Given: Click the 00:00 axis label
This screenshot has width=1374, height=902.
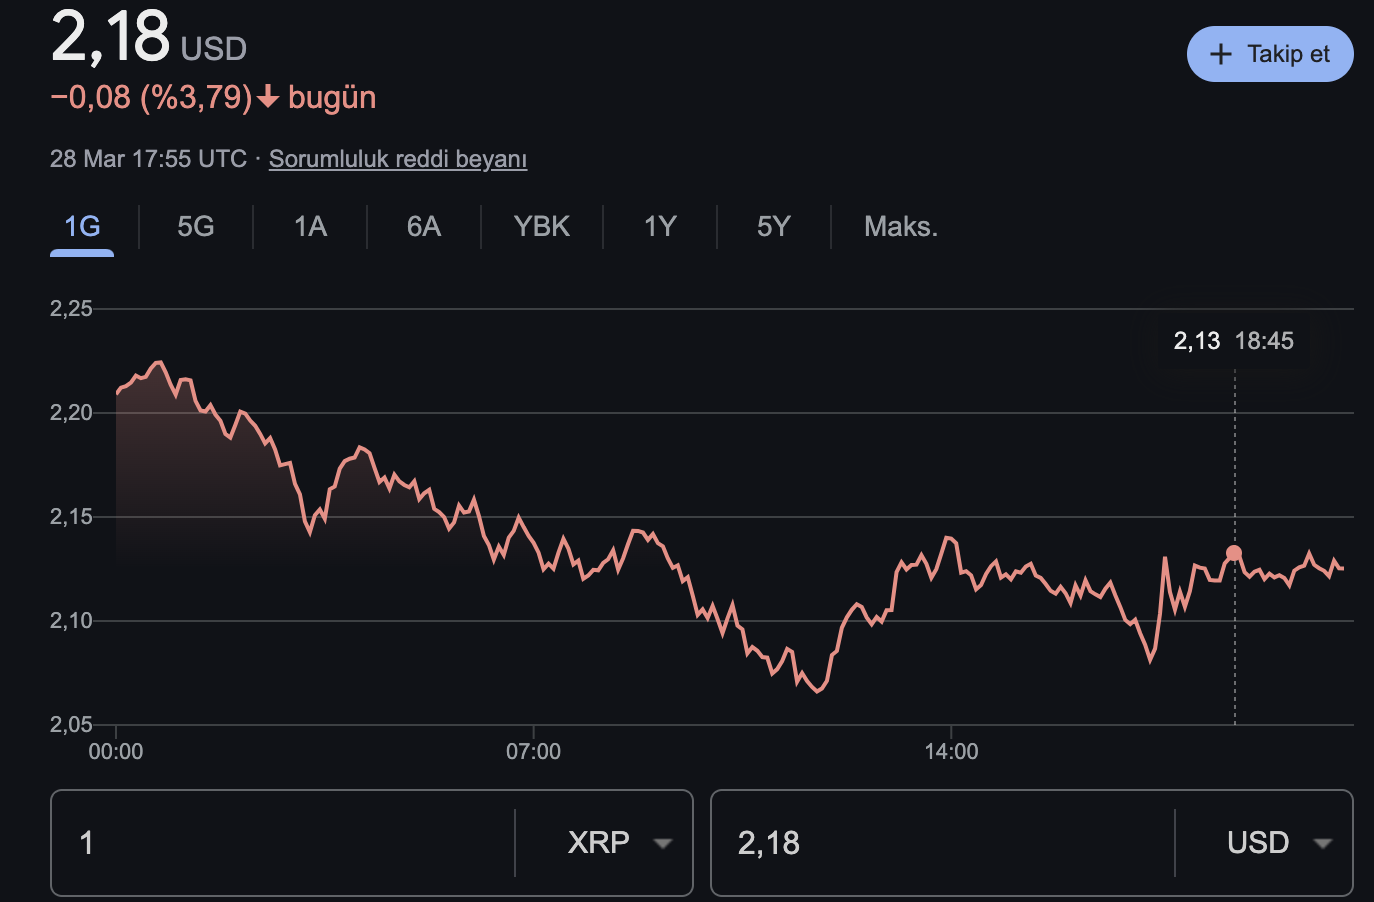Looking at the screenshot, I should coord(116,751).
